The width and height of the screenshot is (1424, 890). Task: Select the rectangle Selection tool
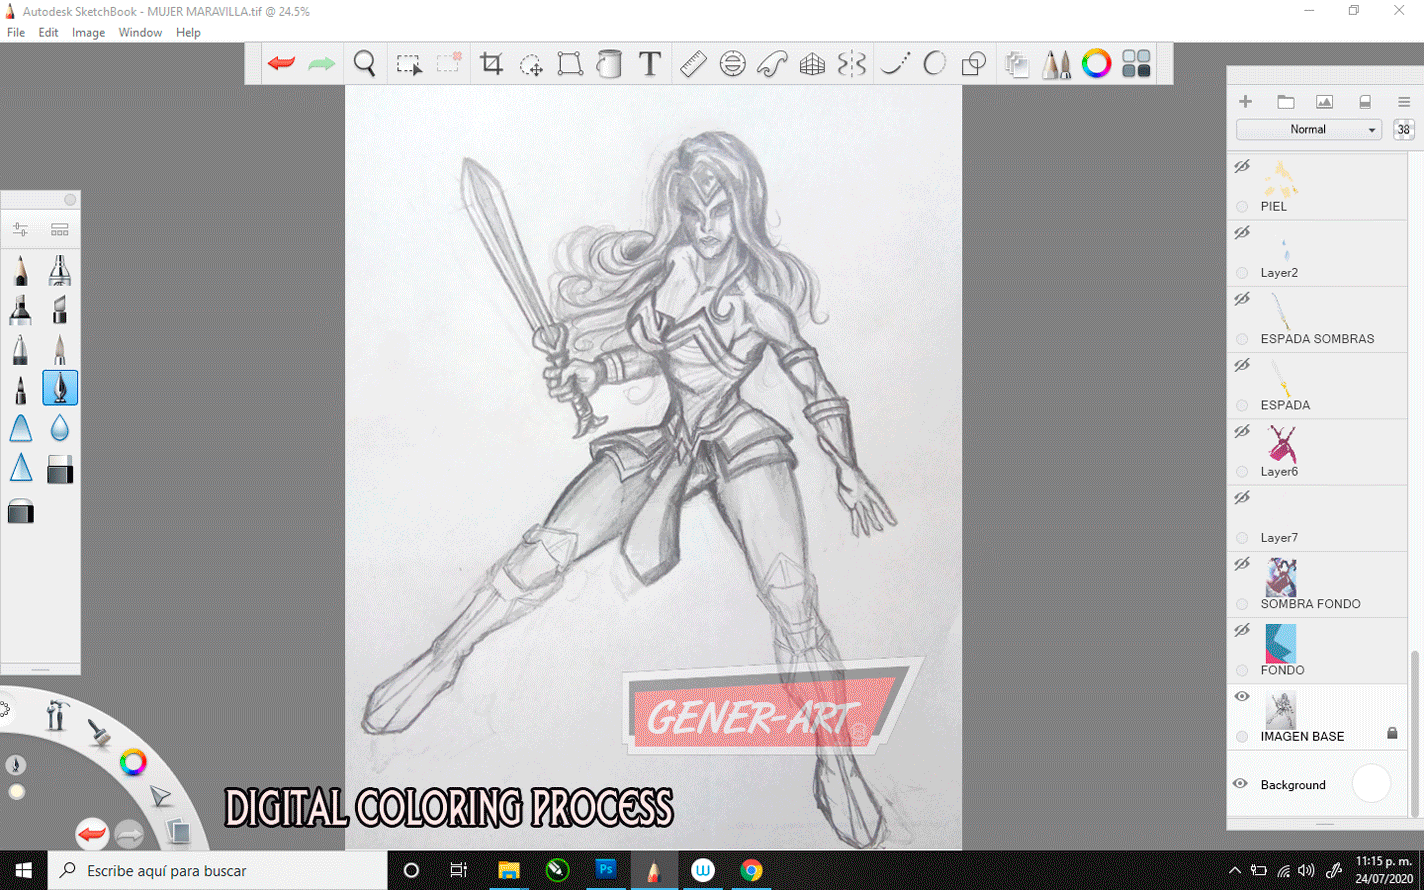tap(408, 65)
